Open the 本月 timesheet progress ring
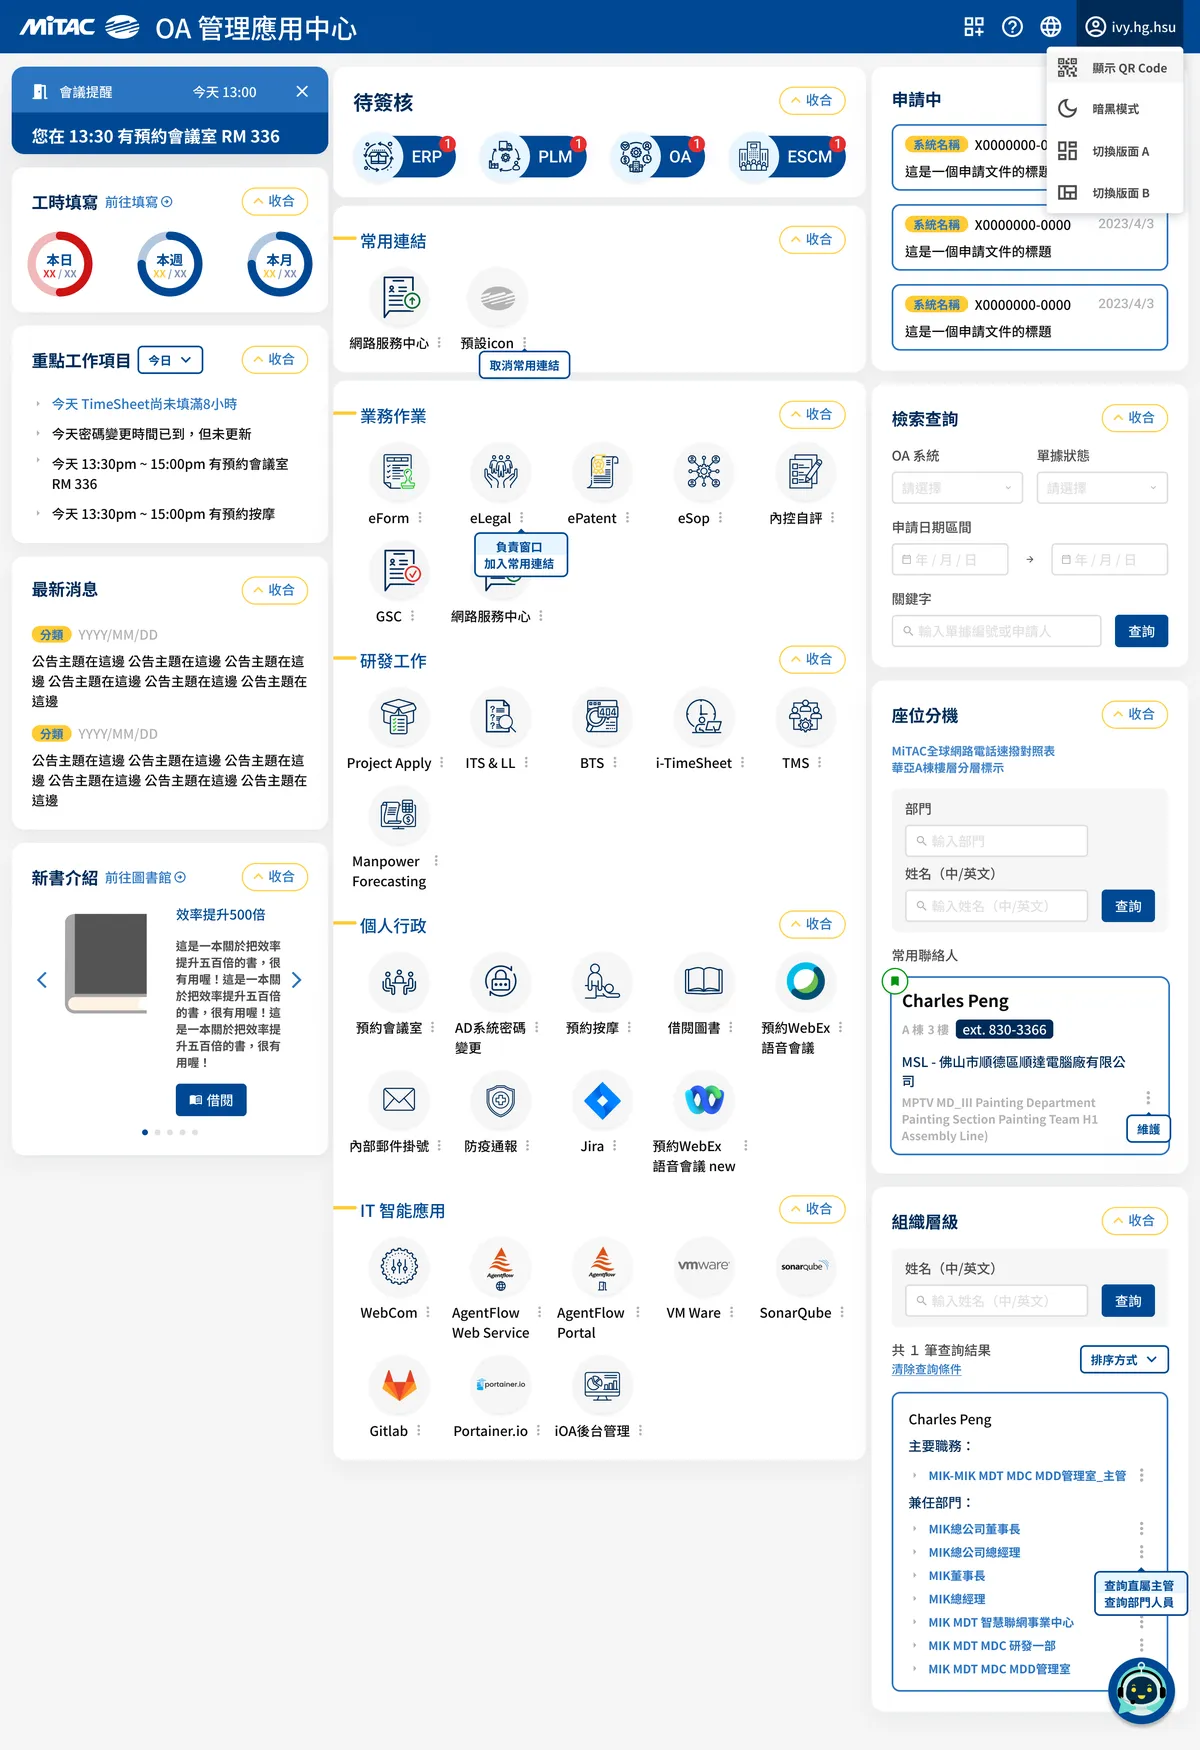1200x1750 pixels. tap(280, 265)
